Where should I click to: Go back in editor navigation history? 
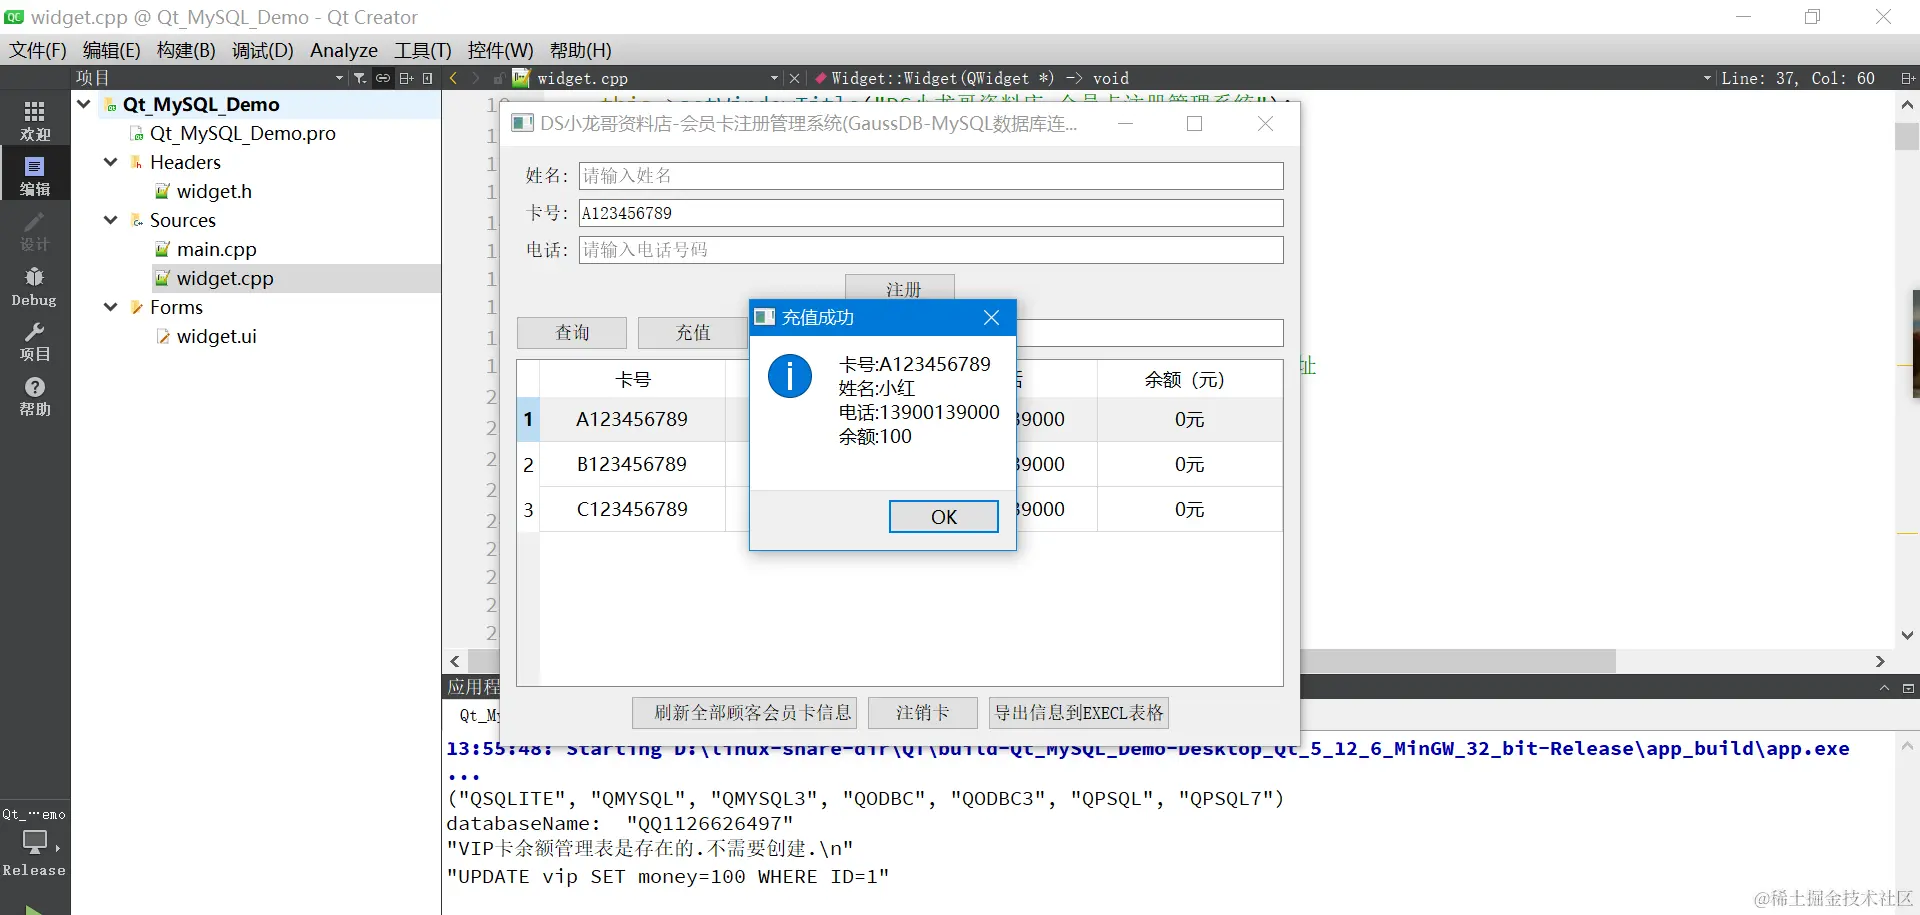point(454,78)
